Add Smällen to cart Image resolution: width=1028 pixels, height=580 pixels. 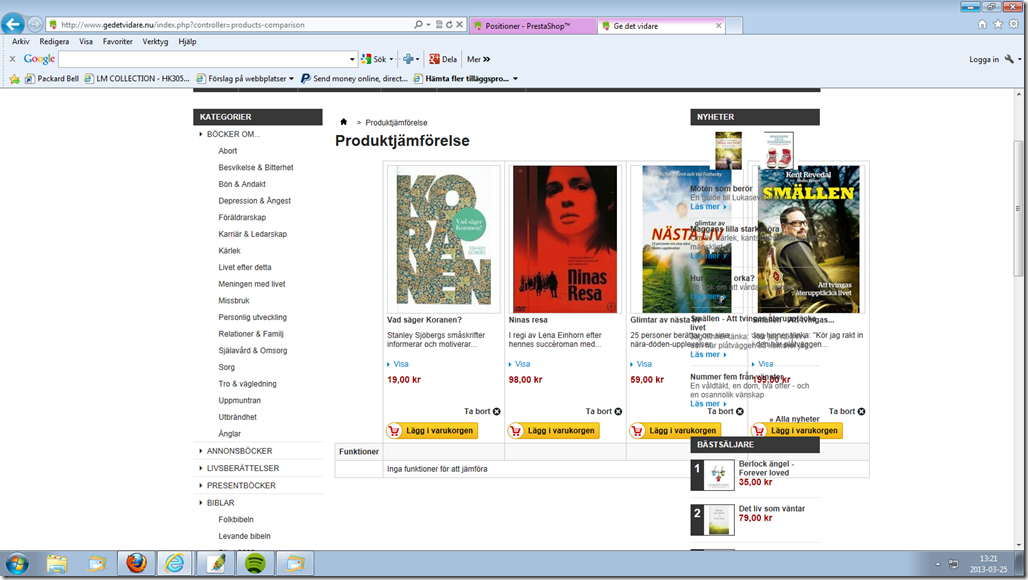[x=797, y=431]
